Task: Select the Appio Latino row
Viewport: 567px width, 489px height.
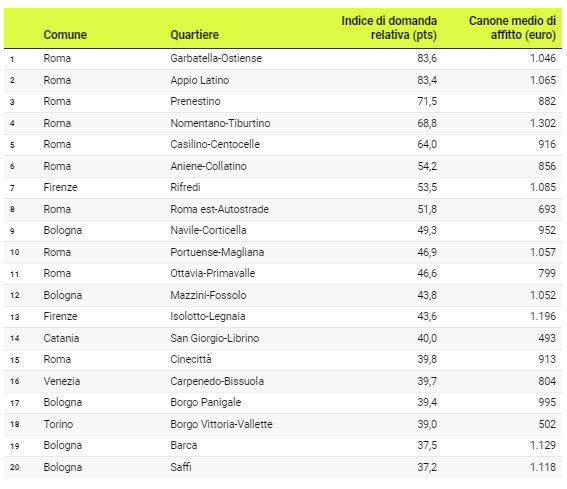Action: pyautogui.click(x=283, y=80)
